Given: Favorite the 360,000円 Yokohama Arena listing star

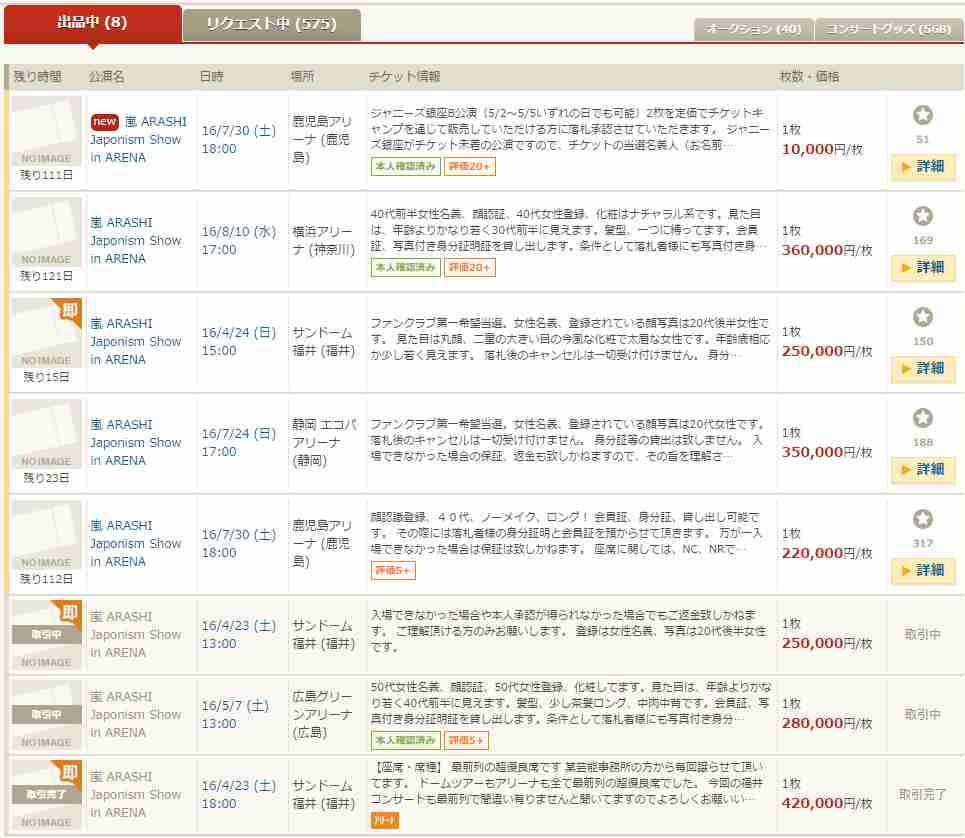Looking at the screenshot, I should click(922, 216).
